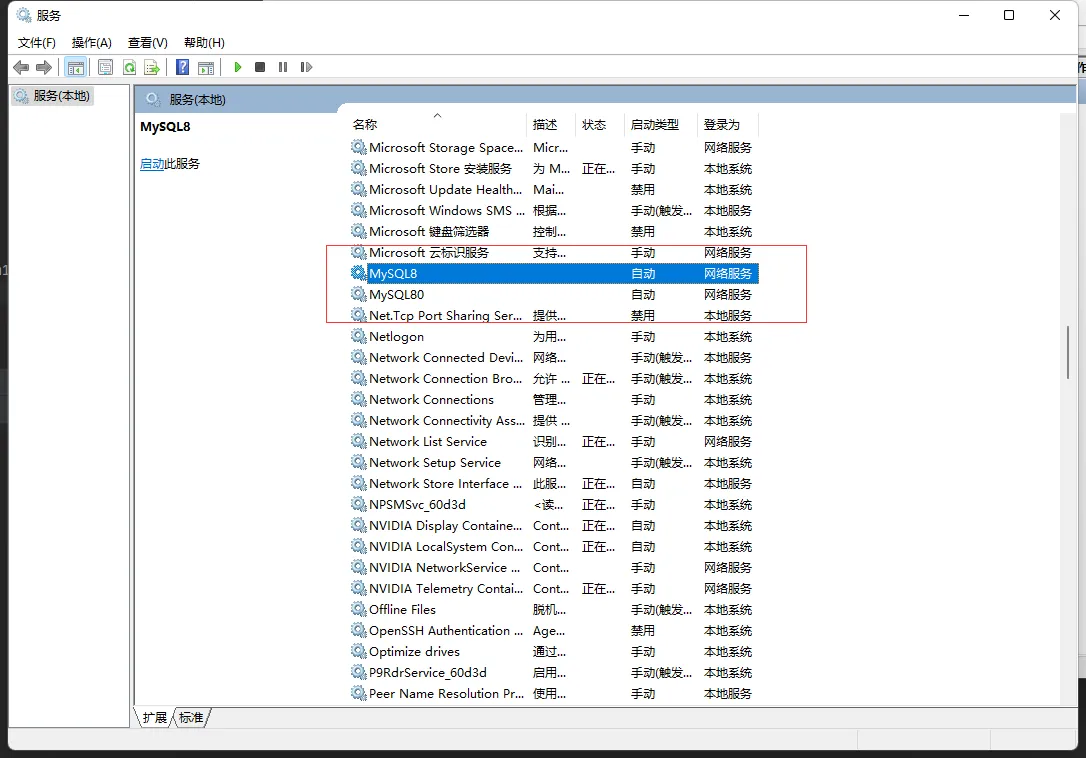Screen dimensions: 1086x758
Task: Sort by the 名称 column header
Action: click(438, 125)
